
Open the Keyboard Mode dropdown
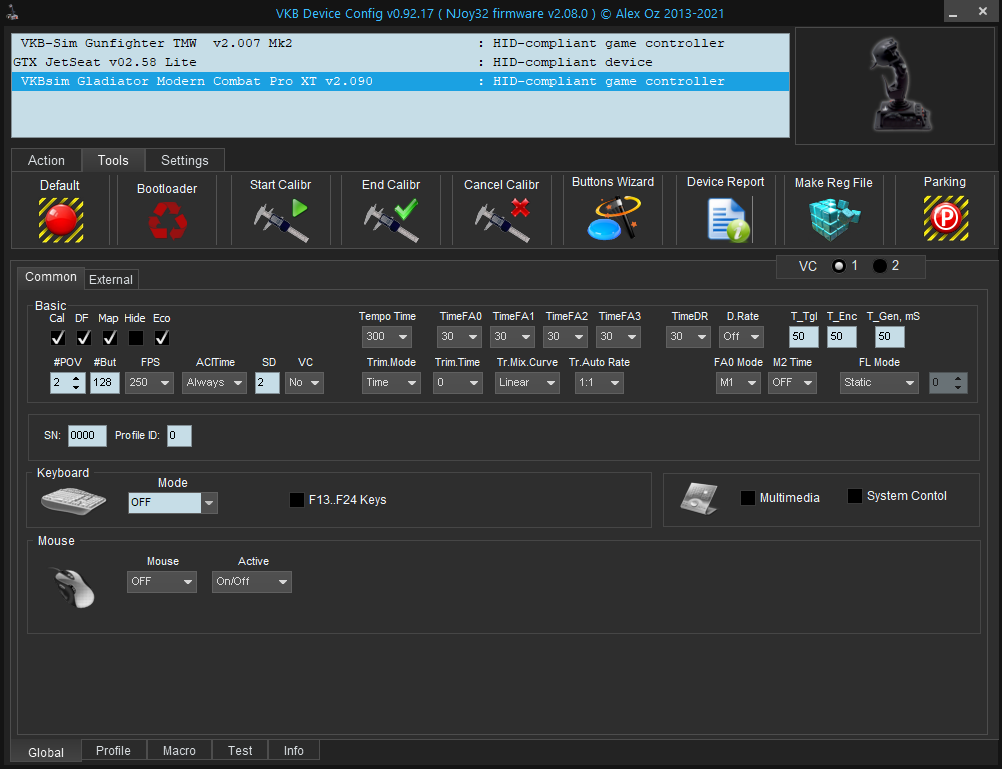point(173,502)
